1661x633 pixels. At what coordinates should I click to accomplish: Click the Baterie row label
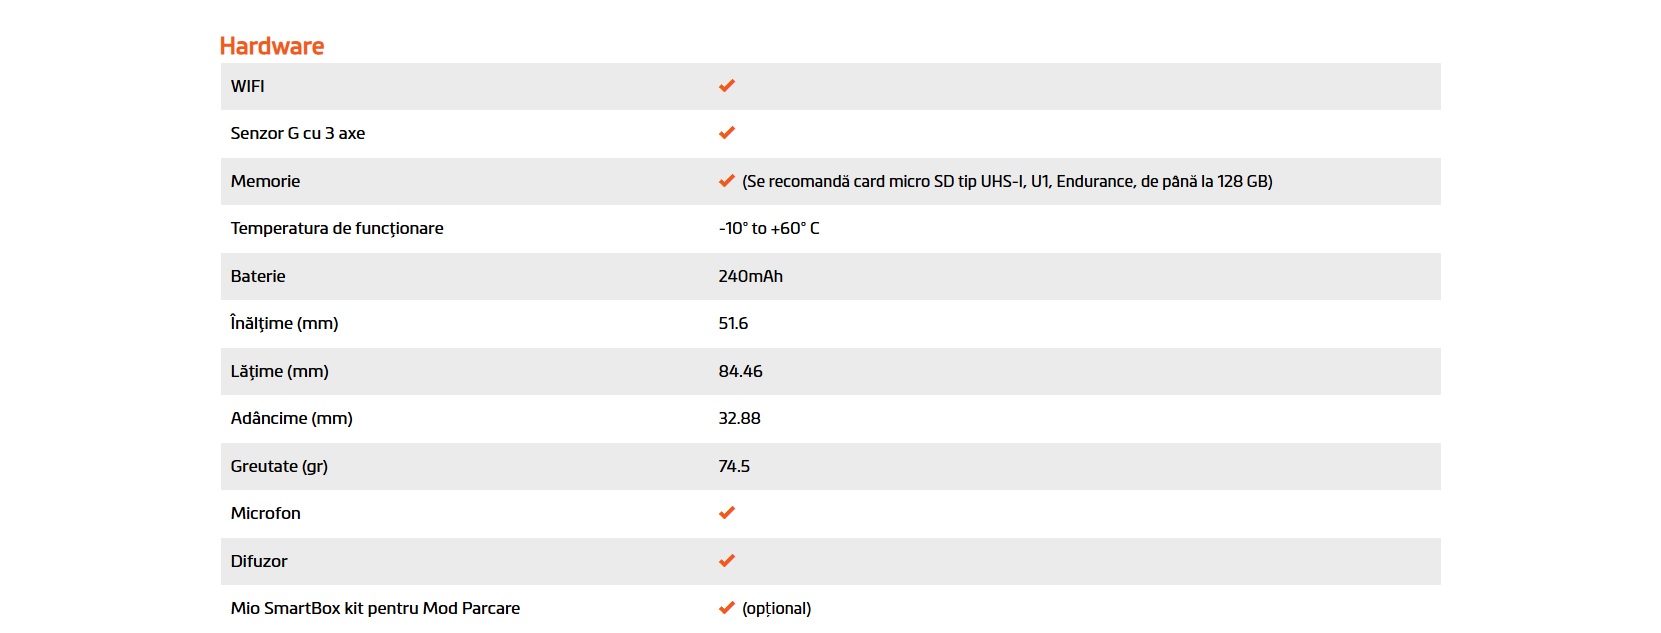coord(258,276)
